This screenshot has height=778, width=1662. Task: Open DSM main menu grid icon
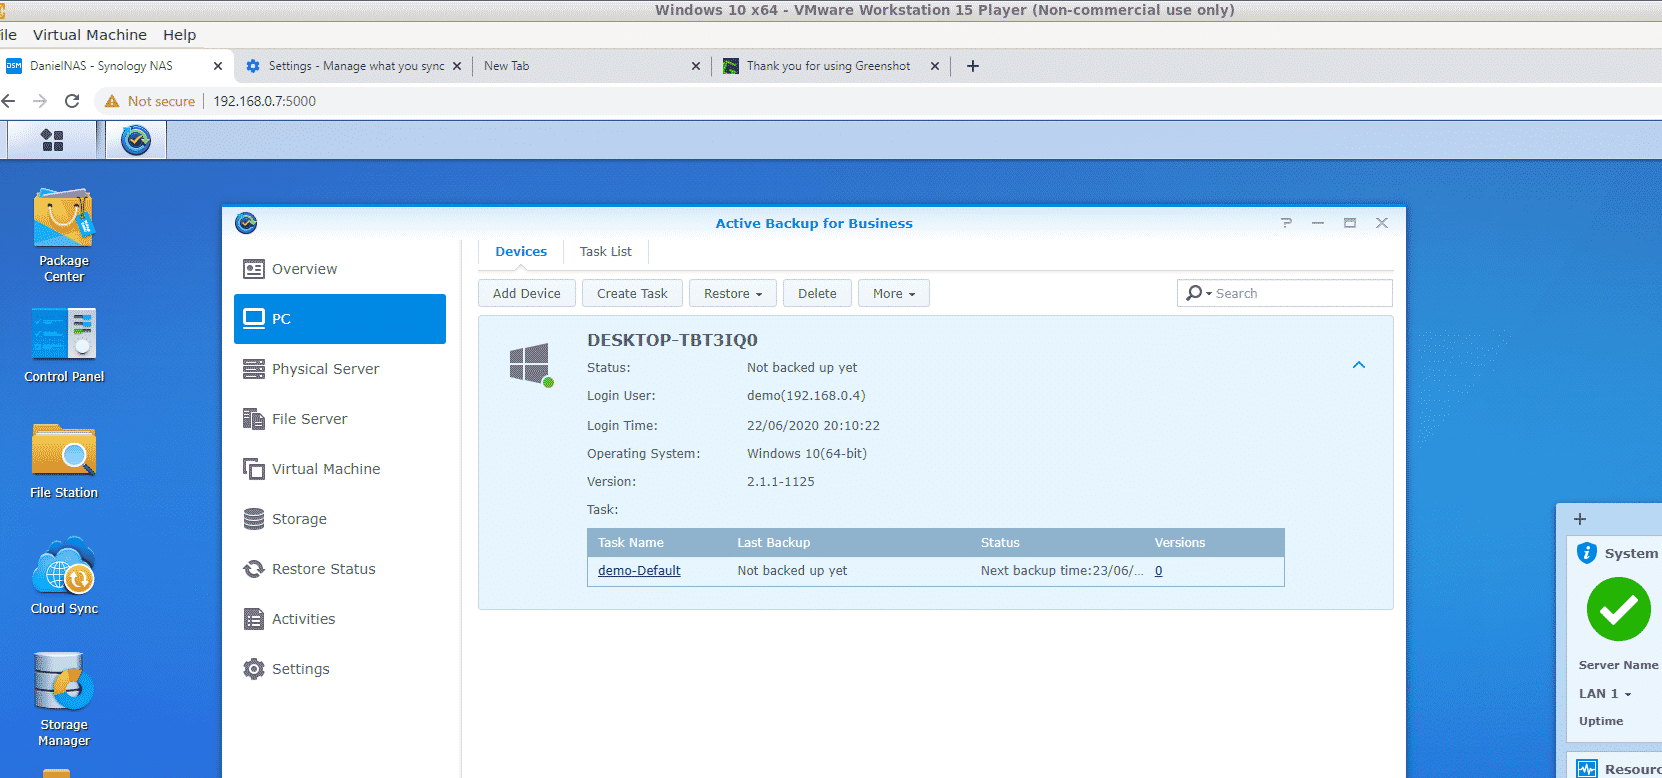point(52,140)
